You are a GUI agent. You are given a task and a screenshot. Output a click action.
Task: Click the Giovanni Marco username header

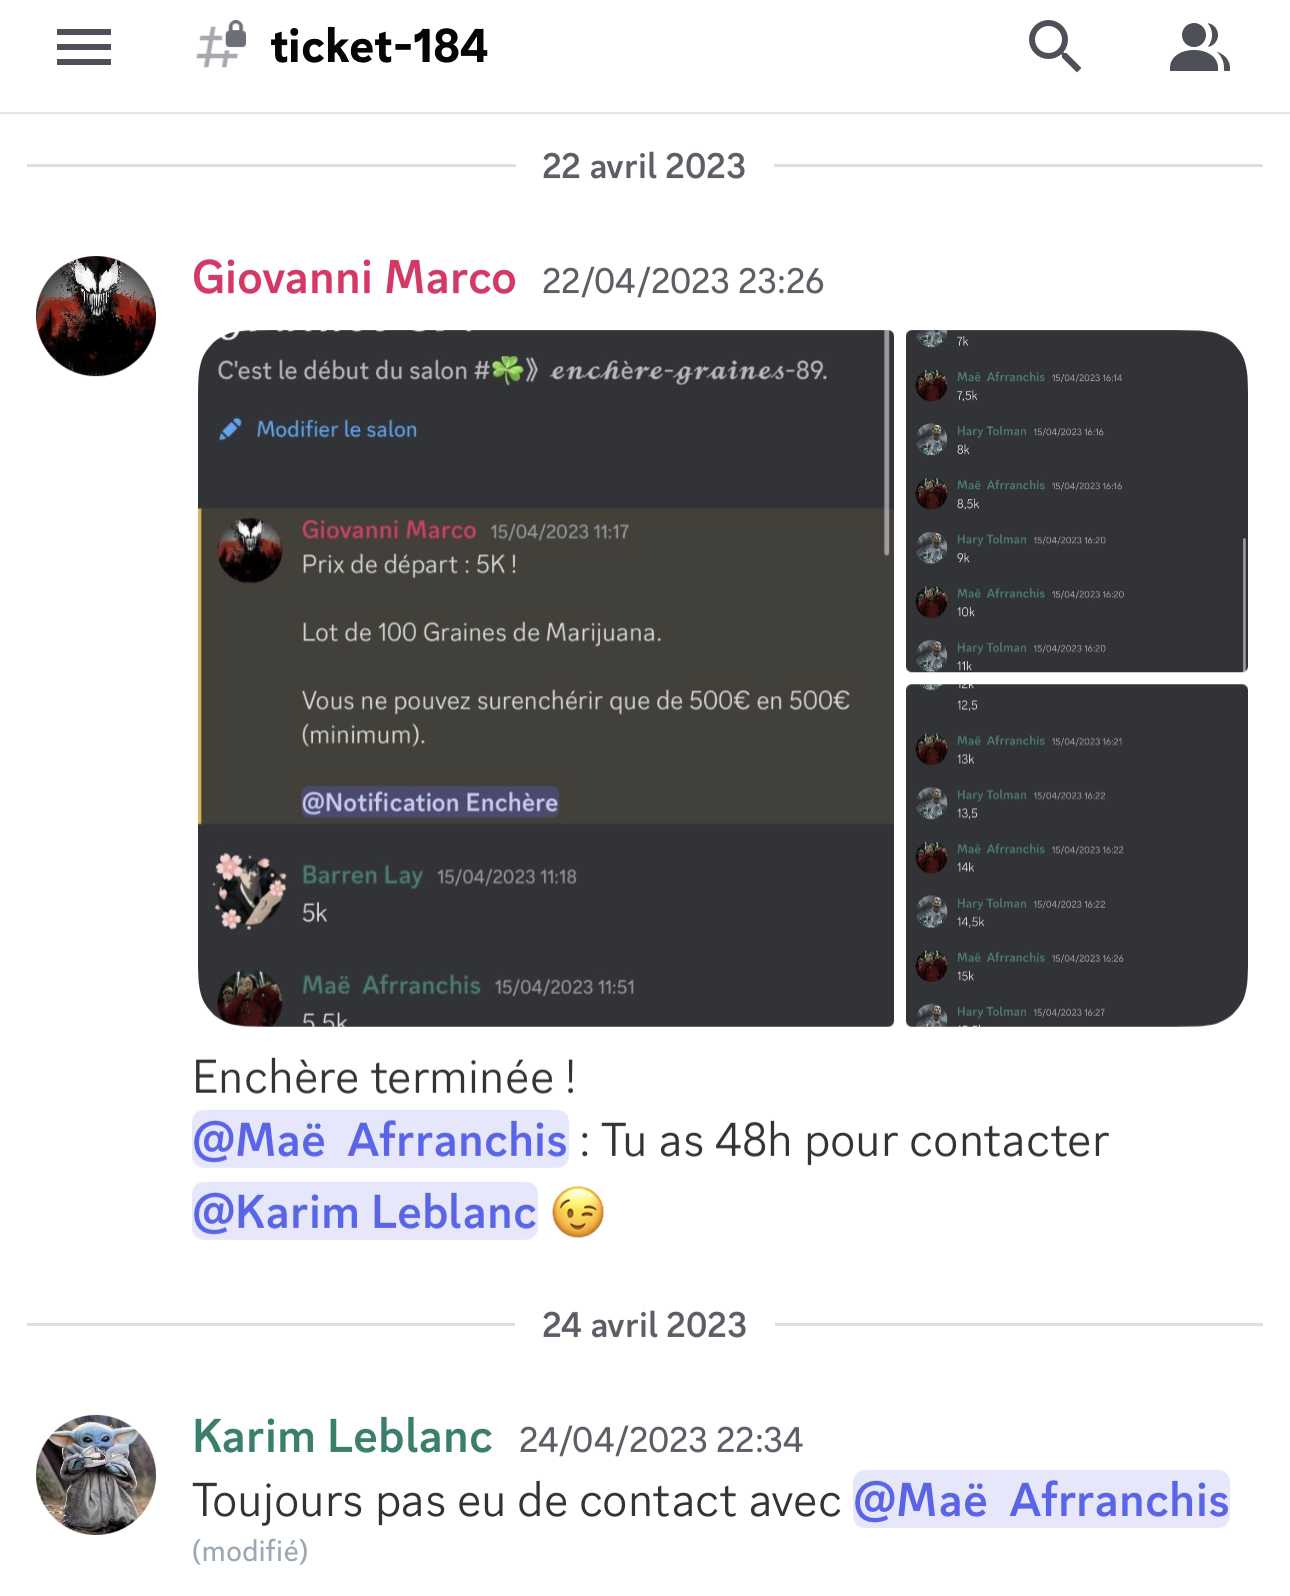354,278
